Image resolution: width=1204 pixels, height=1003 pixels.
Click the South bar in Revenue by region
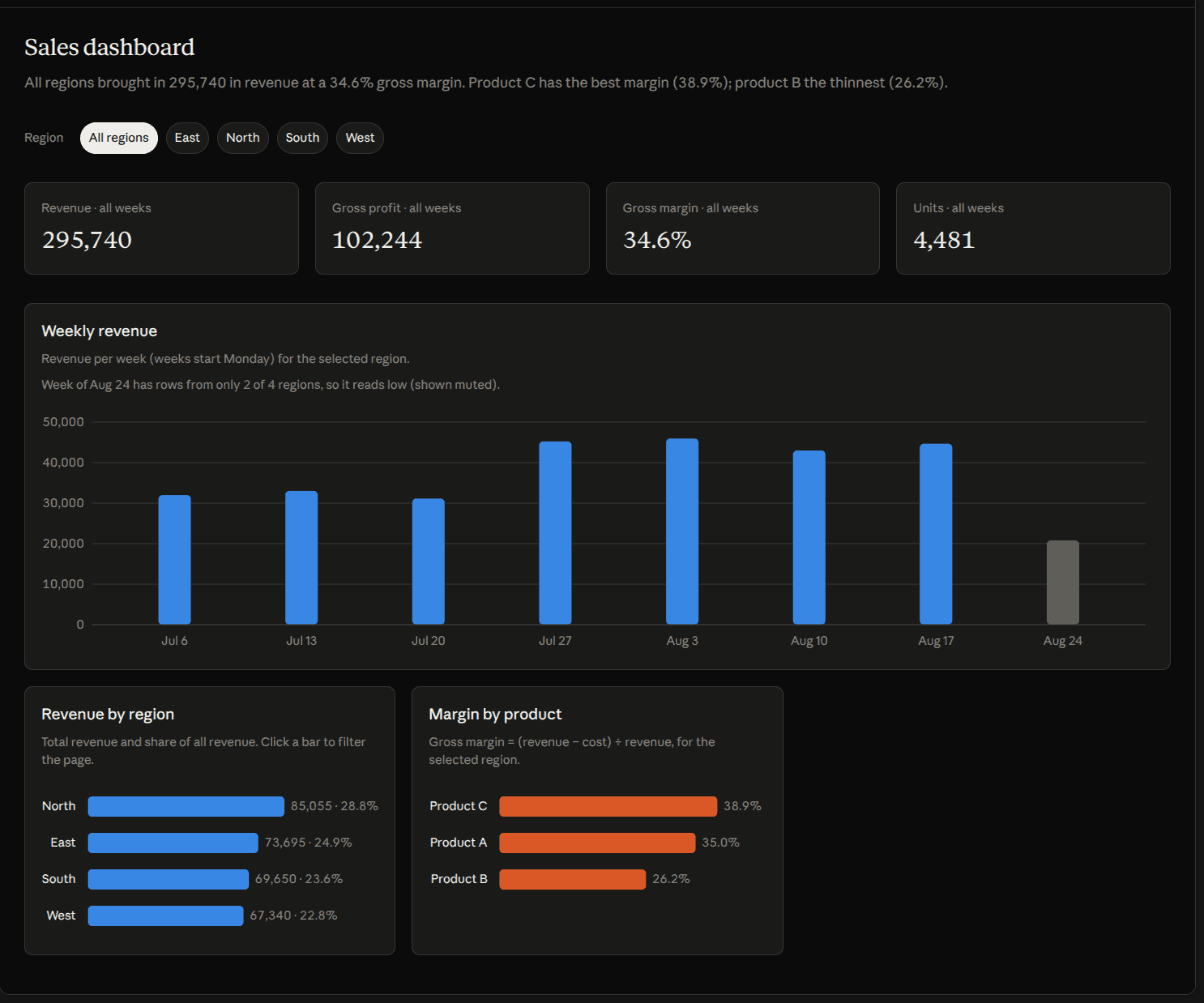(x=168, y=879)
